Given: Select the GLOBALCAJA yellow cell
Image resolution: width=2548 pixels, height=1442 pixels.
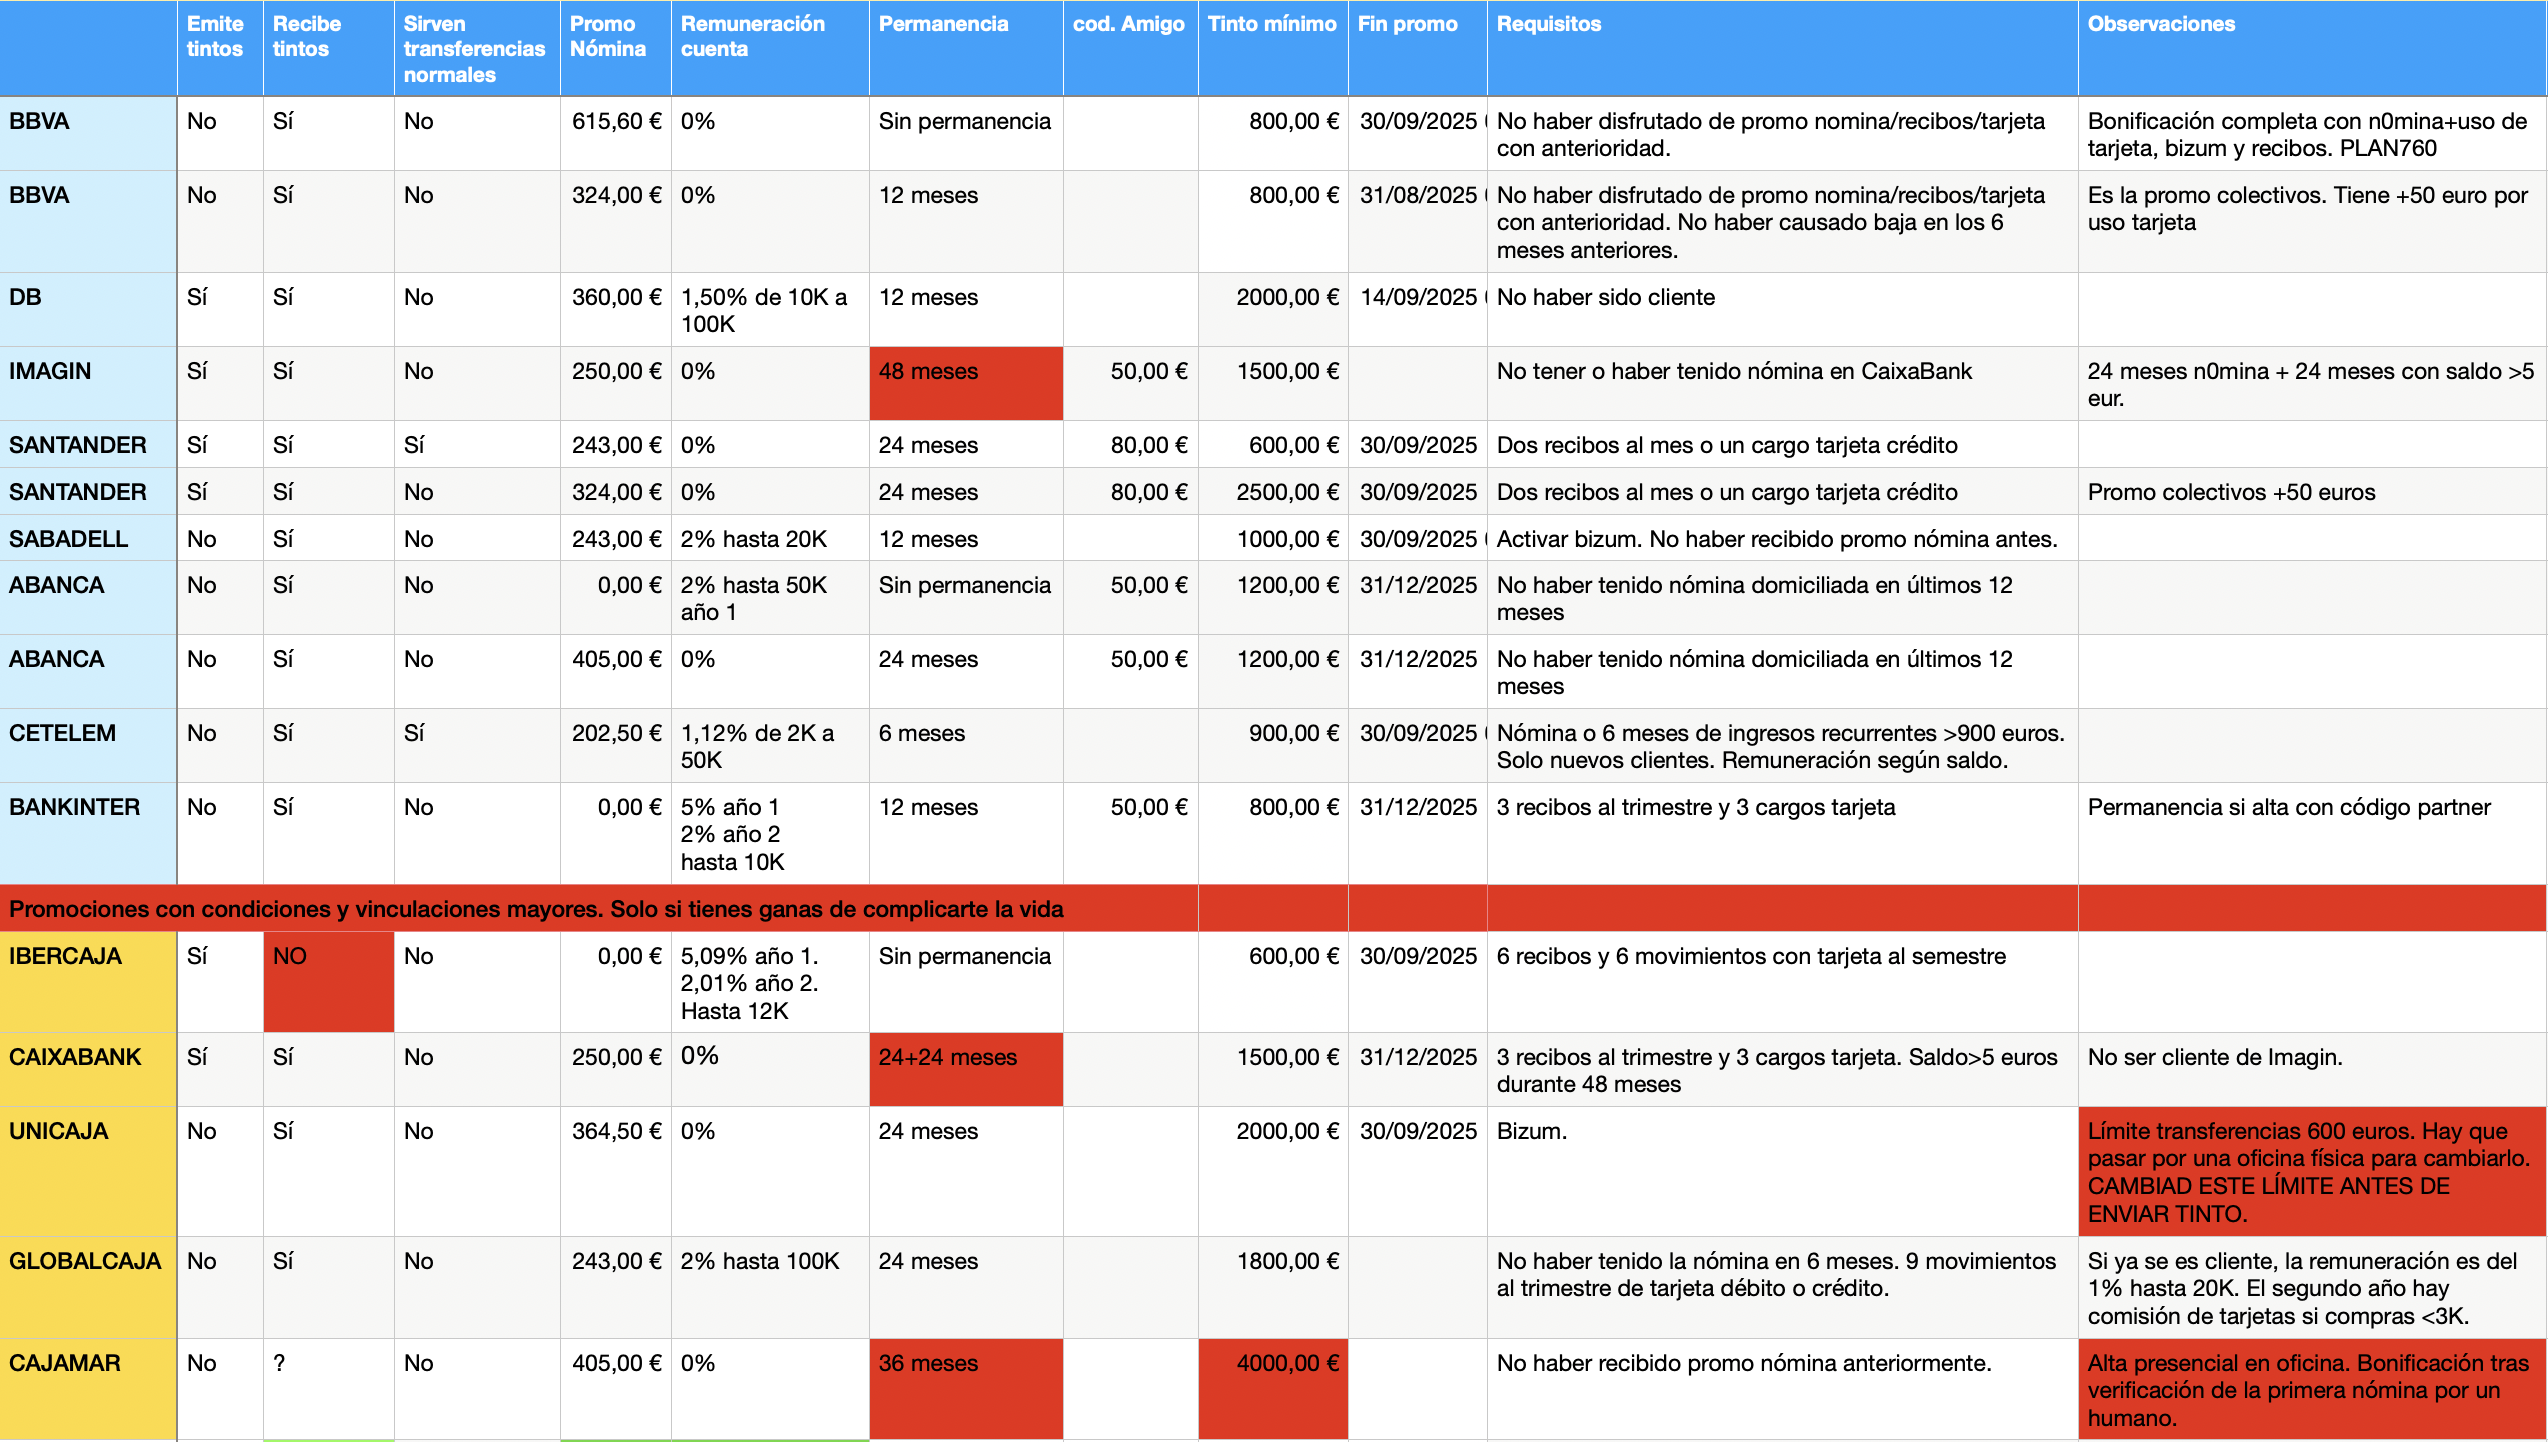Looking at the screenshot, I should click(x=88, y=1287).
